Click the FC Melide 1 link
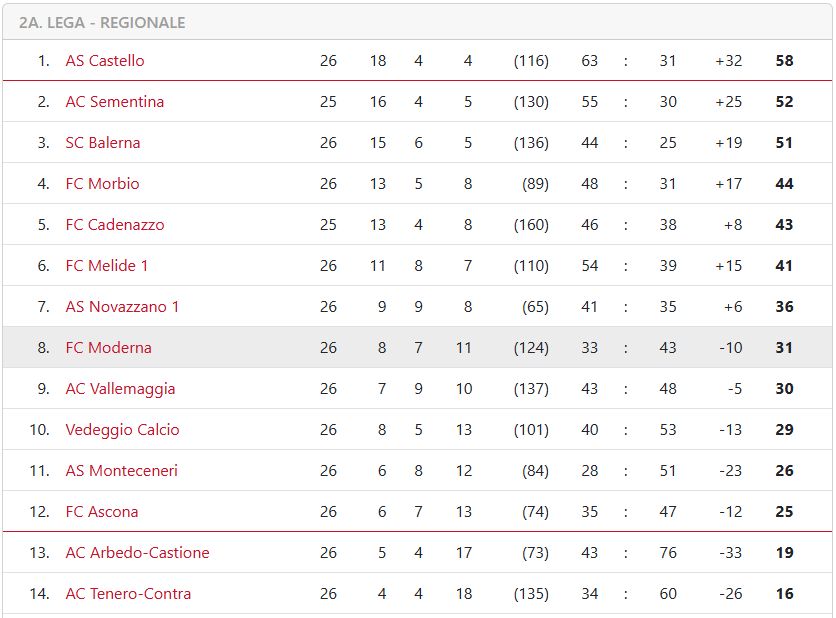 (107, 266)
